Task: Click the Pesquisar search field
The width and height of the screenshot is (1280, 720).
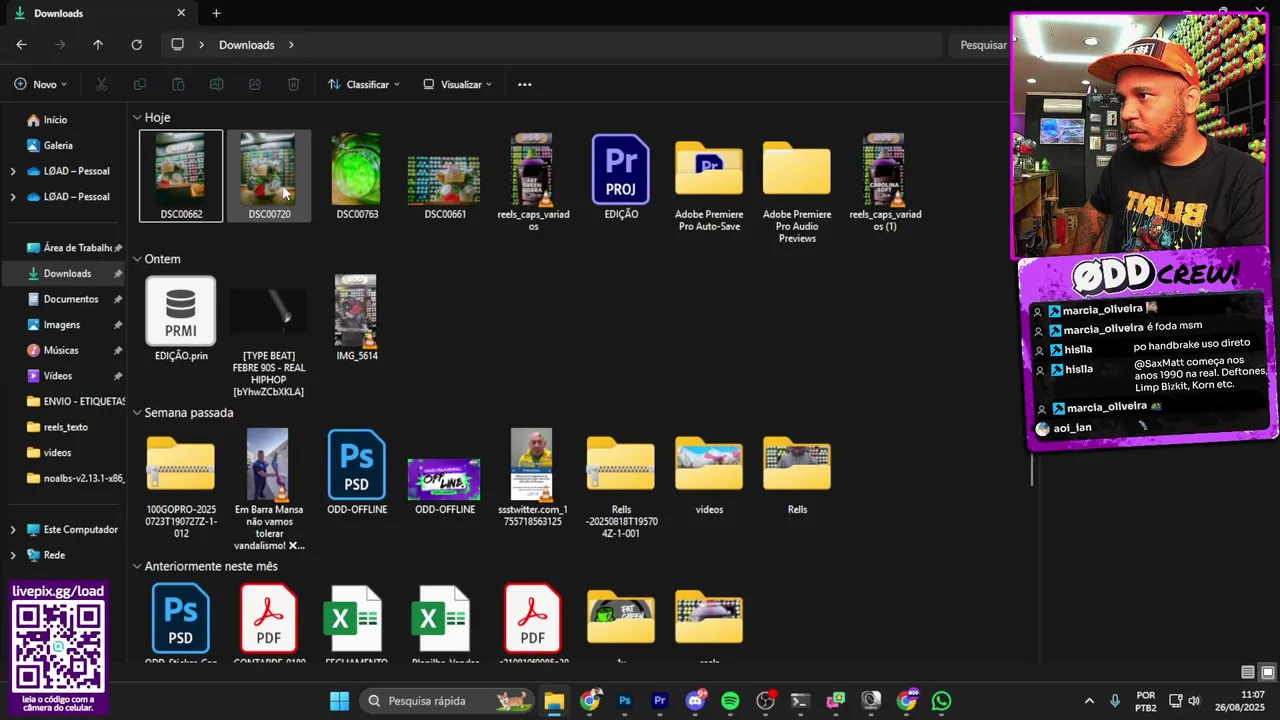Action: [x=982, y=45]
